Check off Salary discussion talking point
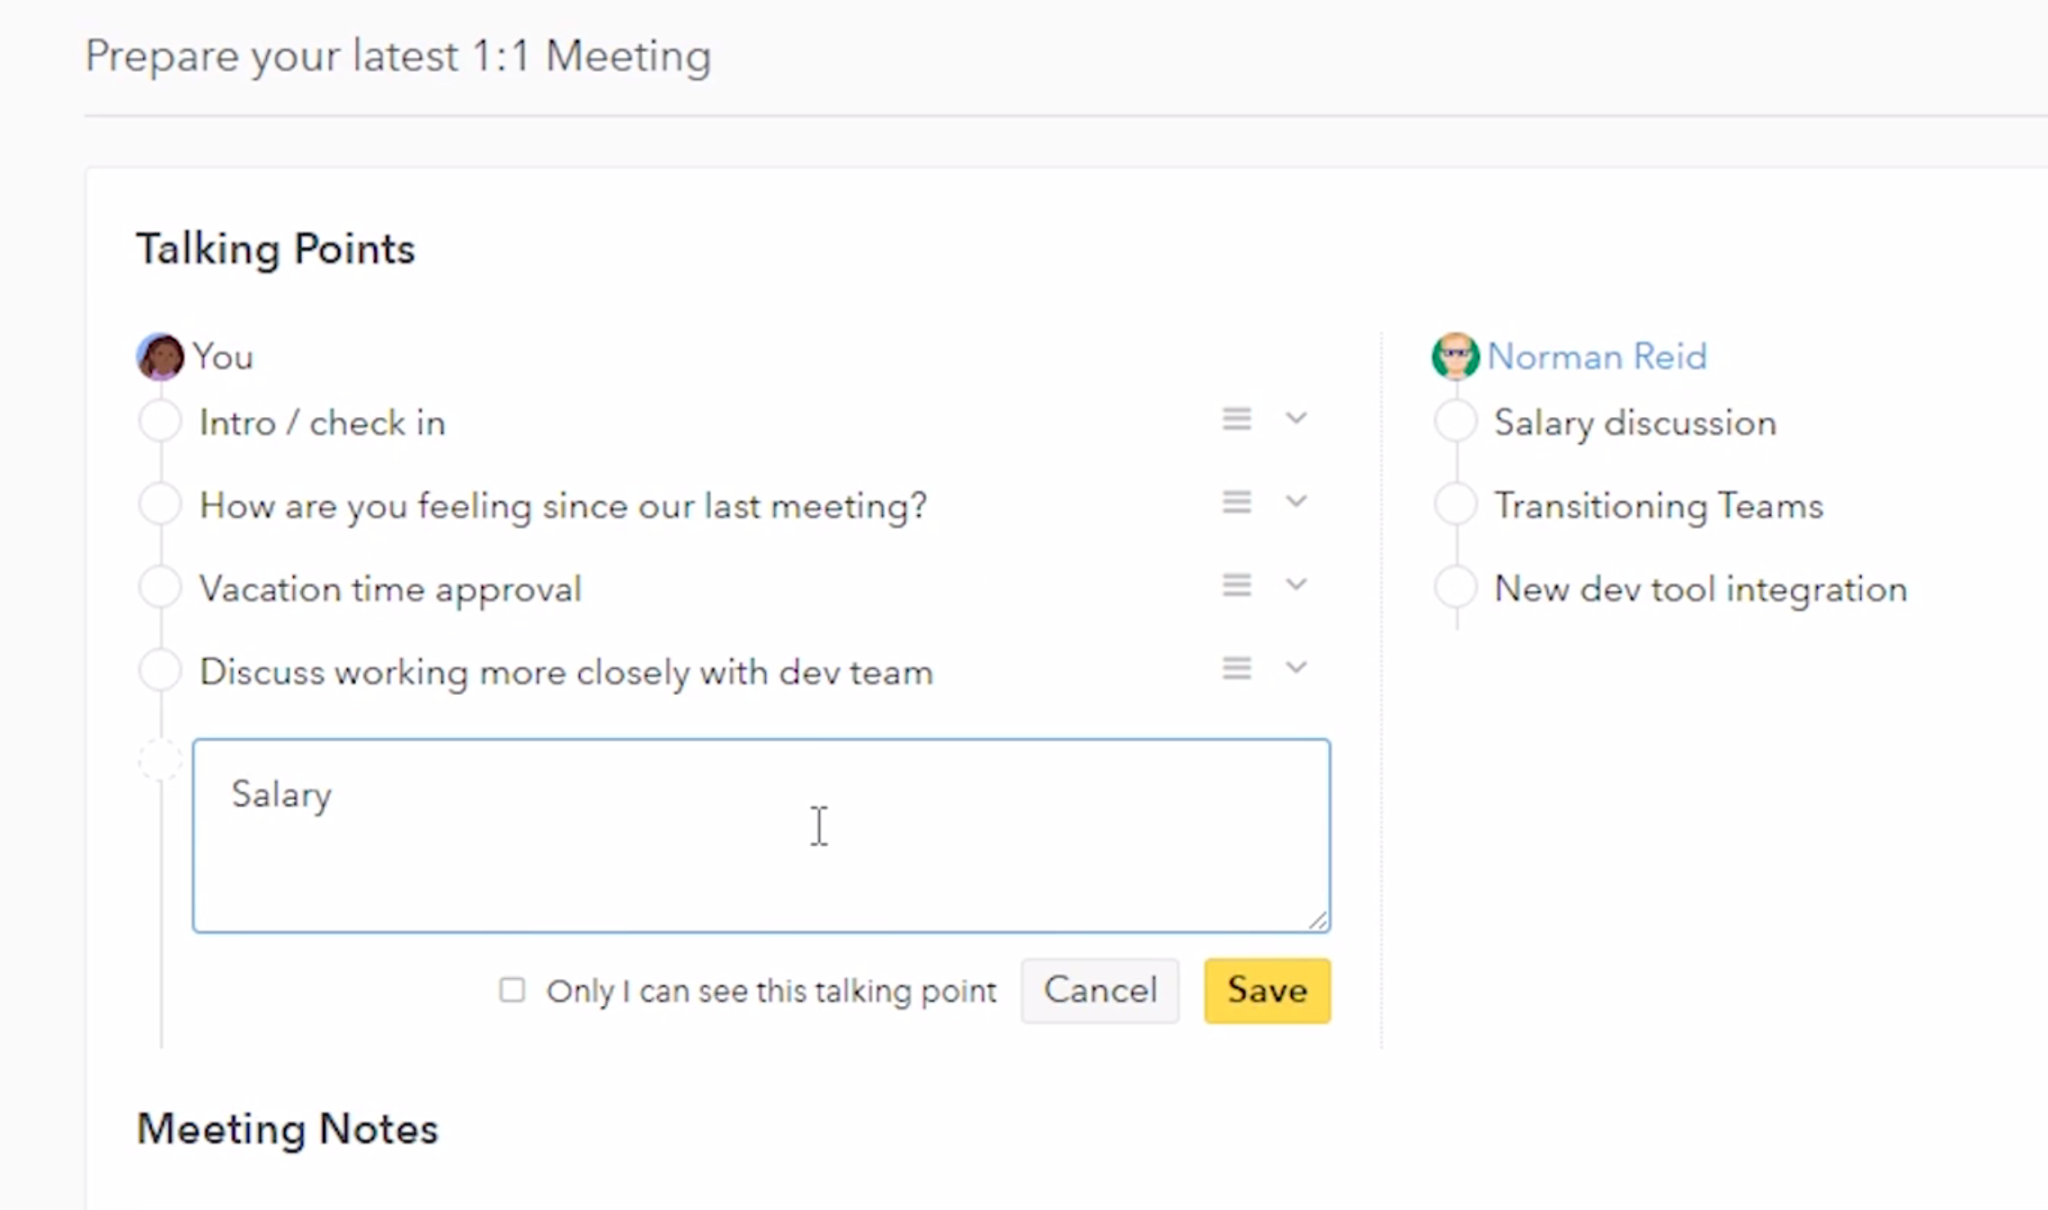Viewport: 2048px width, 1210px height. point(1456,421)
